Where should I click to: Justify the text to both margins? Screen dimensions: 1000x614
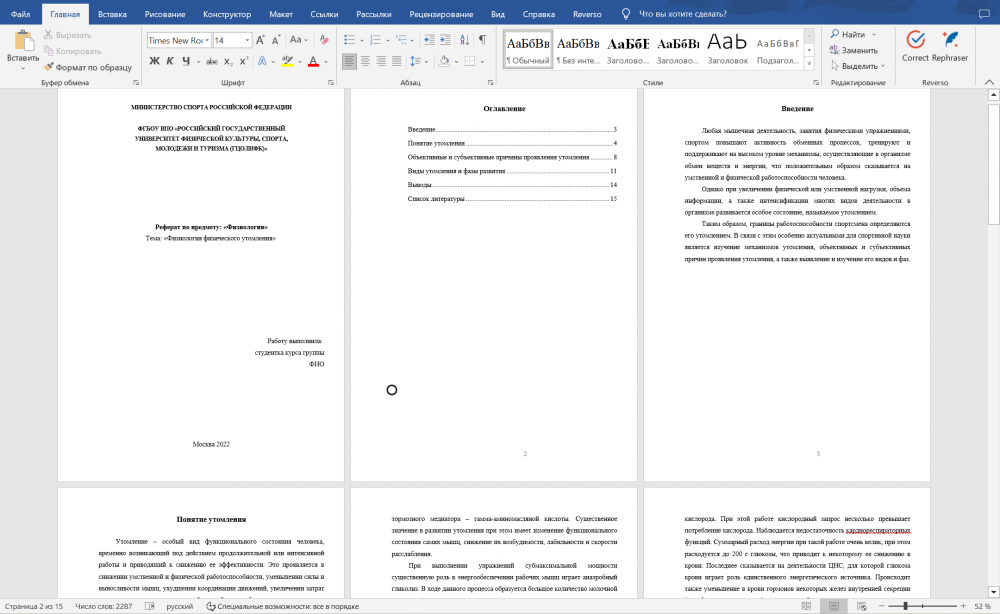(x=397, y=61)
